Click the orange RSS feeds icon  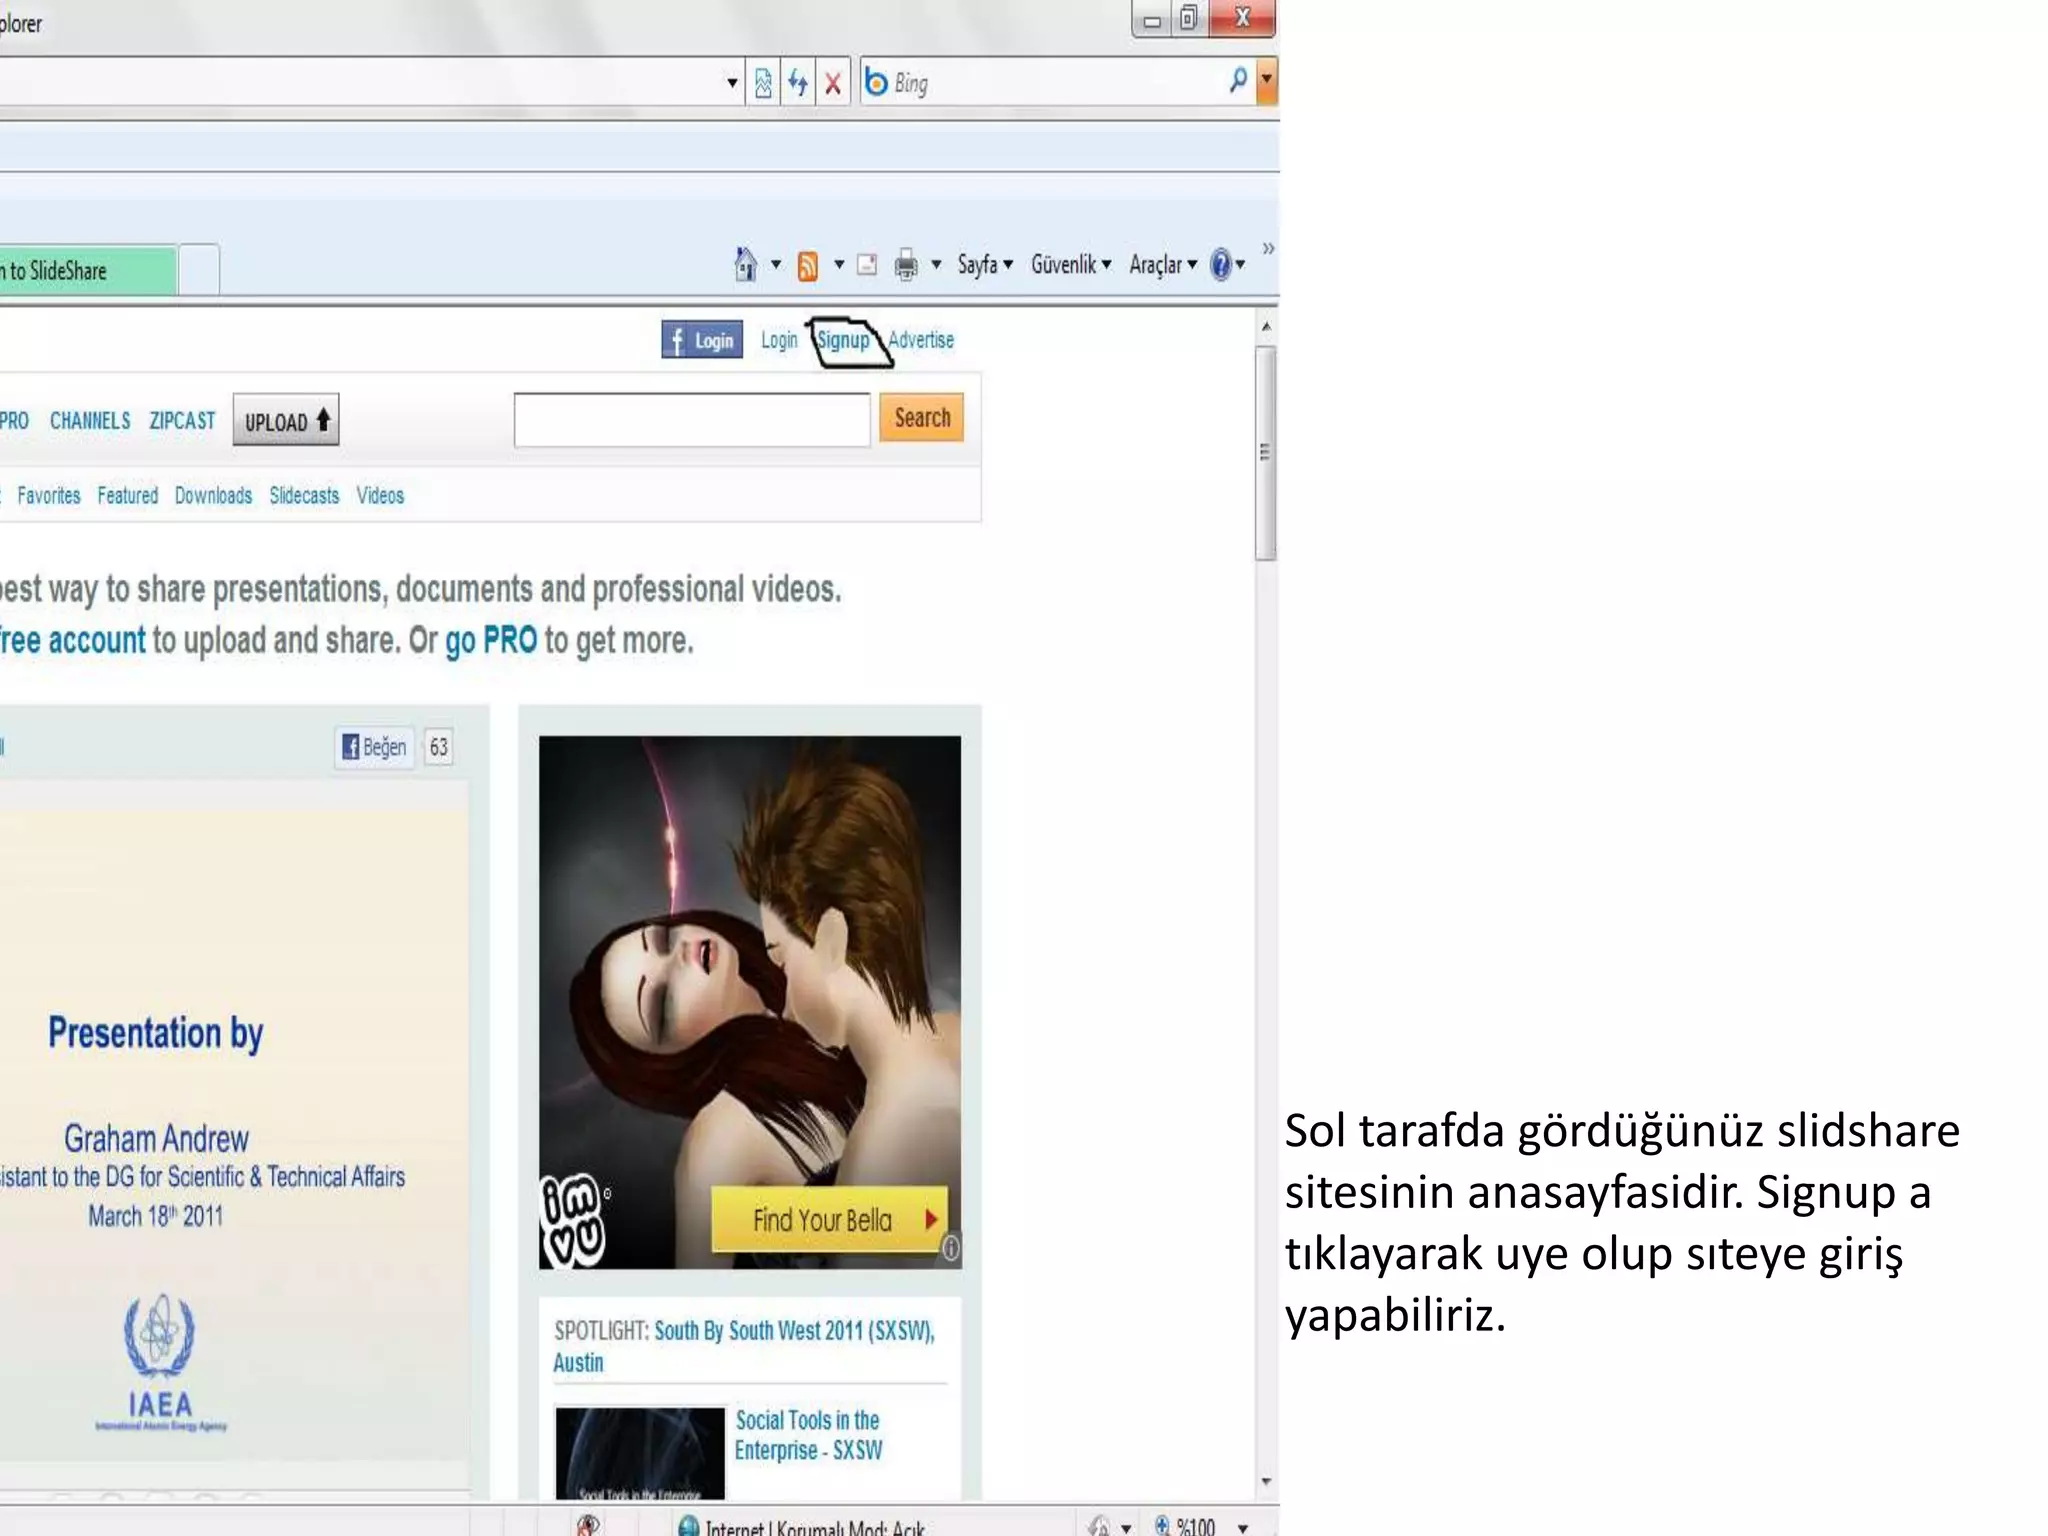coord(807,265)
